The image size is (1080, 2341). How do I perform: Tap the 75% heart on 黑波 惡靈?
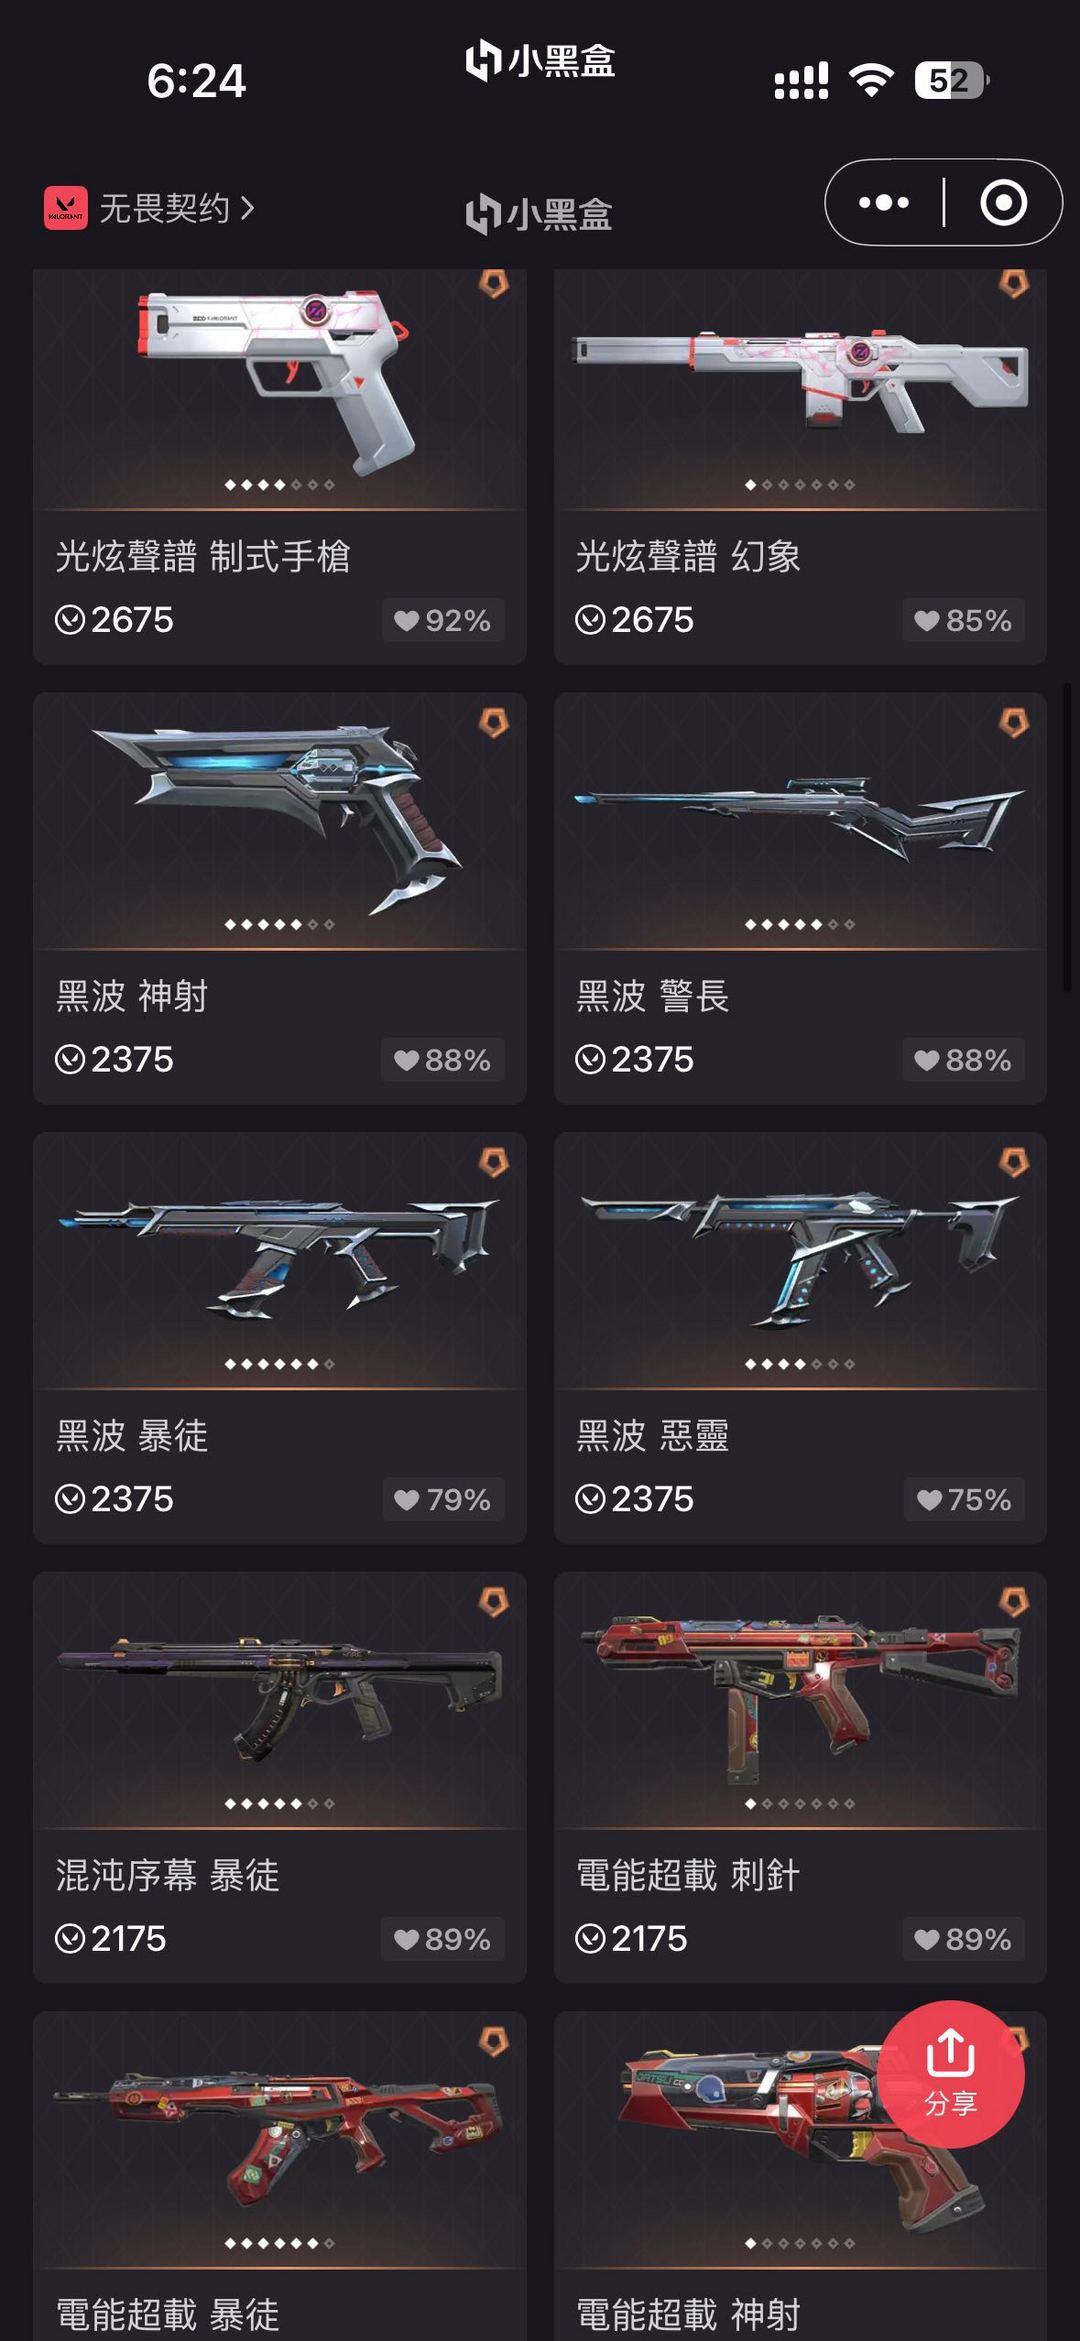click(x=964, y=1499)
